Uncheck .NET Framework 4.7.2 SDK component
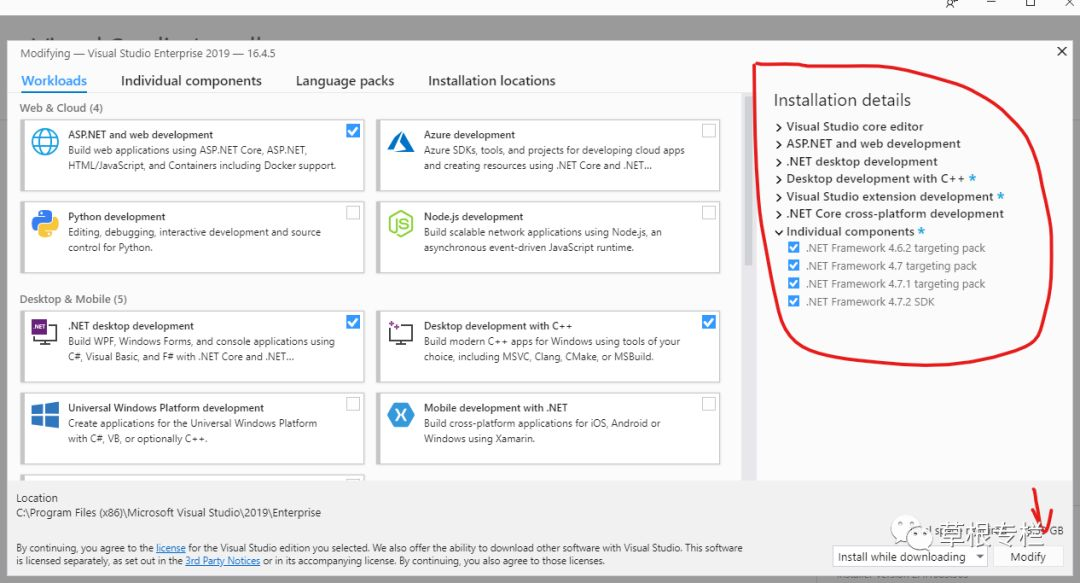 (x=793, y=301)
